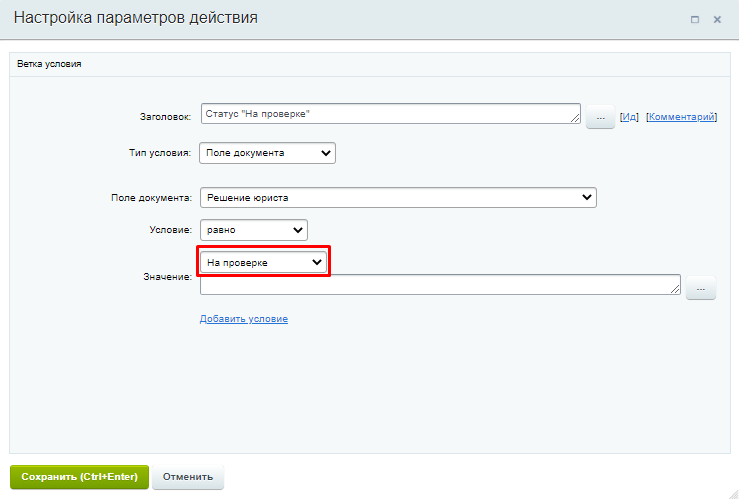This screenshot has height=500, width=739.
Task: Click the Комментарий link
Action: tap(682, 117)
